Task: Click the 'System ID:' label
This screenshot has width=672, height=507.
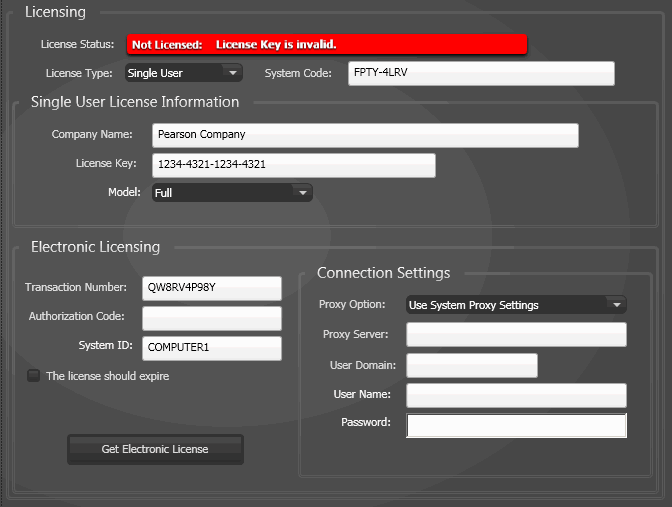Action: [x=105, y=345]
